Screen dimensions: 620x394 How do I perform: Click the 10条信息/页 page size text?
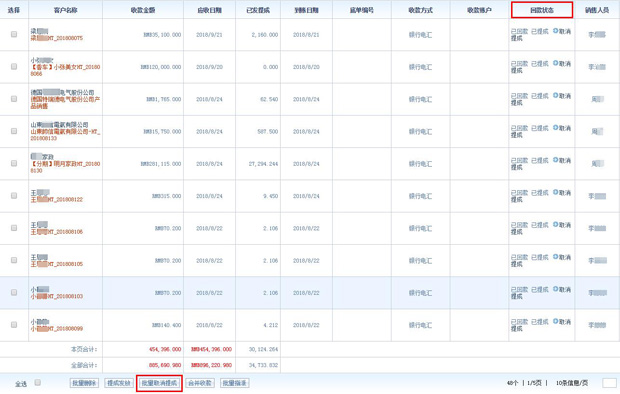[572, 383]
